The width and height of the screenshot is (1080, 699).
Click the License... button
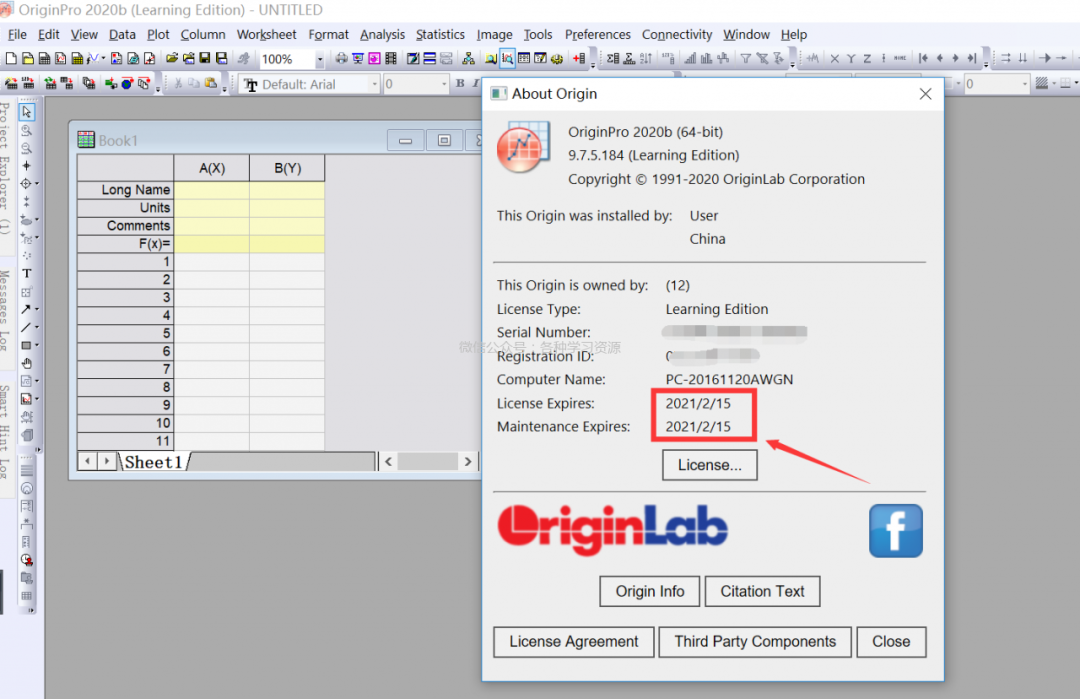709,465
